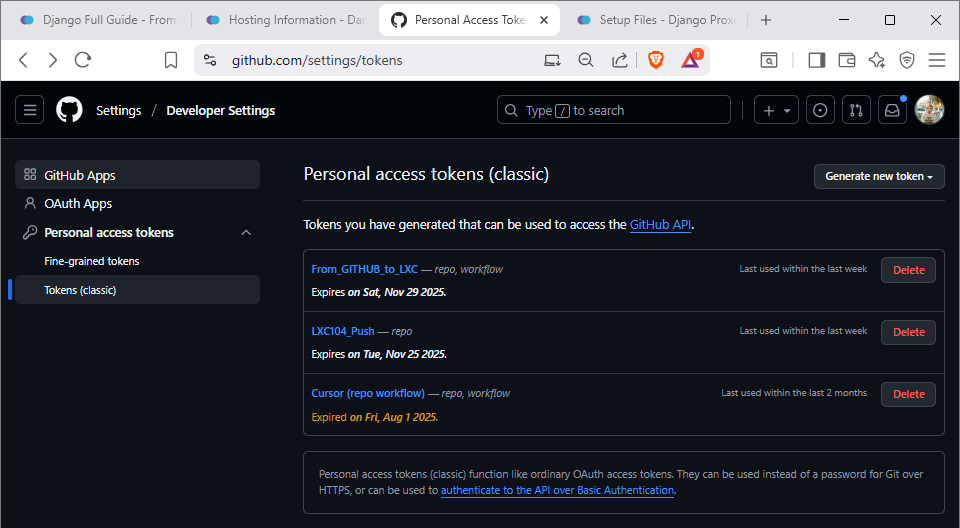The height and width of the screenshot is (528, 960).
Task: Click 'Expires on Sat, Nov 29 2025' text
Action: [378, 293]
